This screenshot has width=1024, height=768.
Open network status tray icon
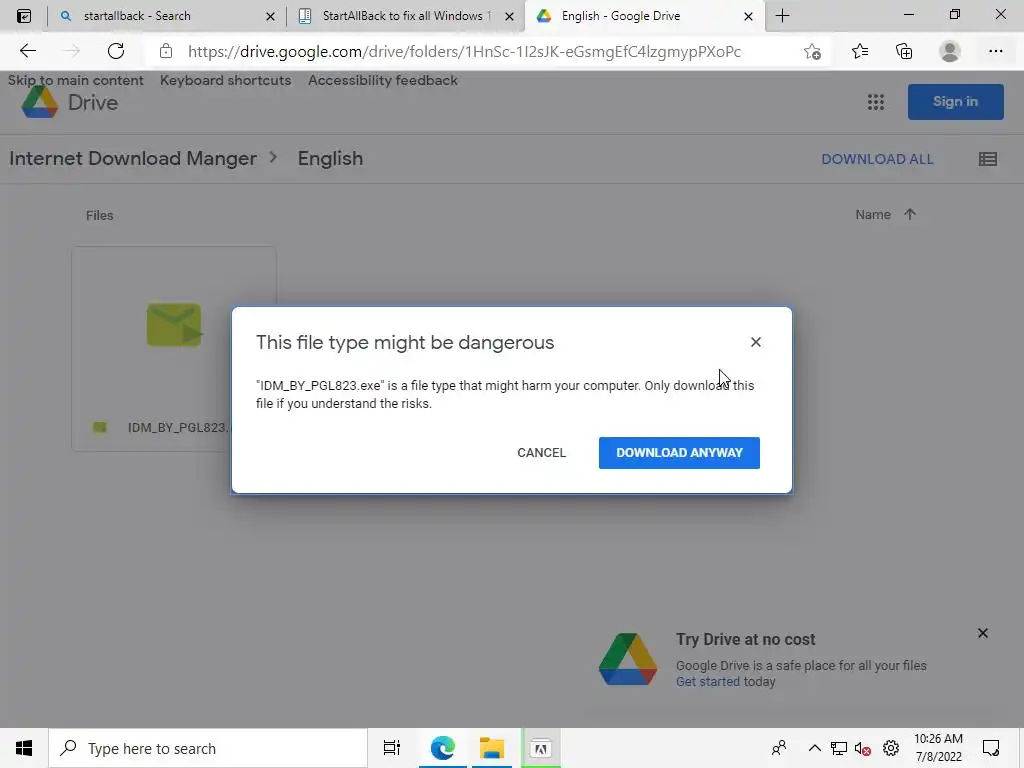tap(839, 748)
